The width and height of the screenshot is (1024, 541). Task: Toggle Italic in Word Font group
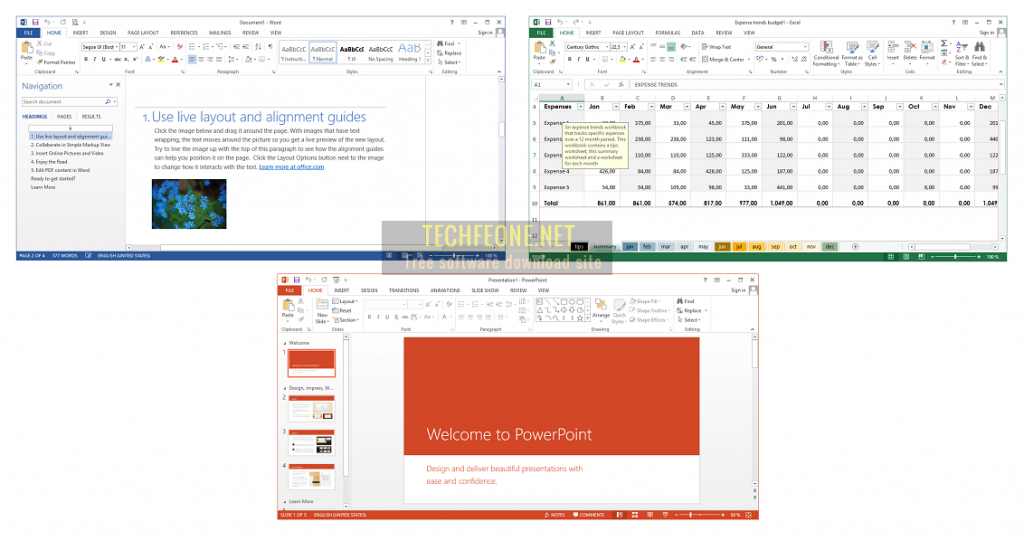click(95, 59)
